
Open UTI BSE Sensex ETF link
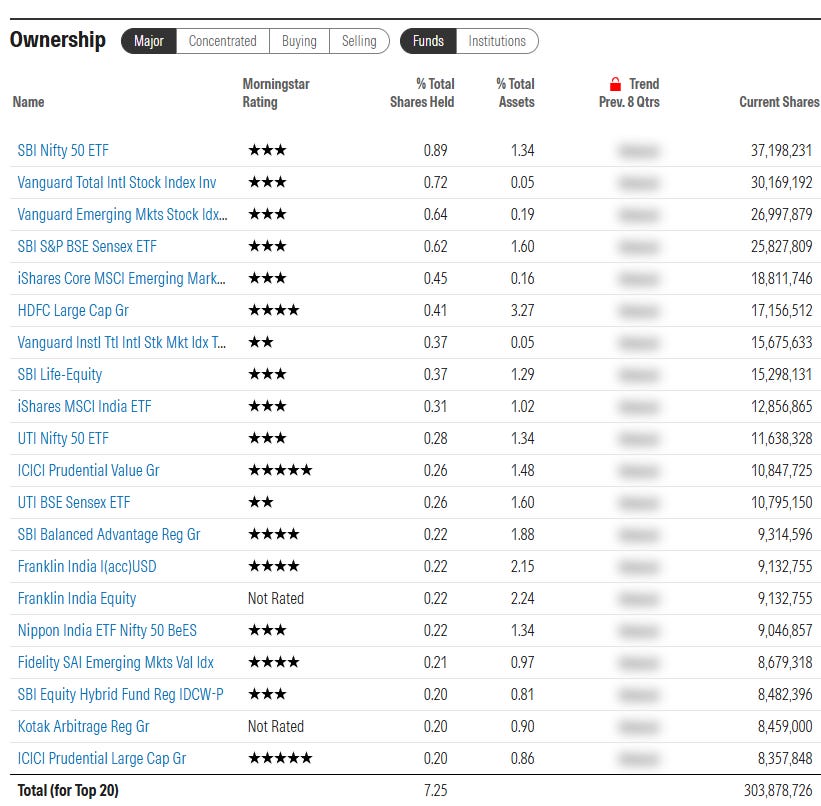(74, 502)
